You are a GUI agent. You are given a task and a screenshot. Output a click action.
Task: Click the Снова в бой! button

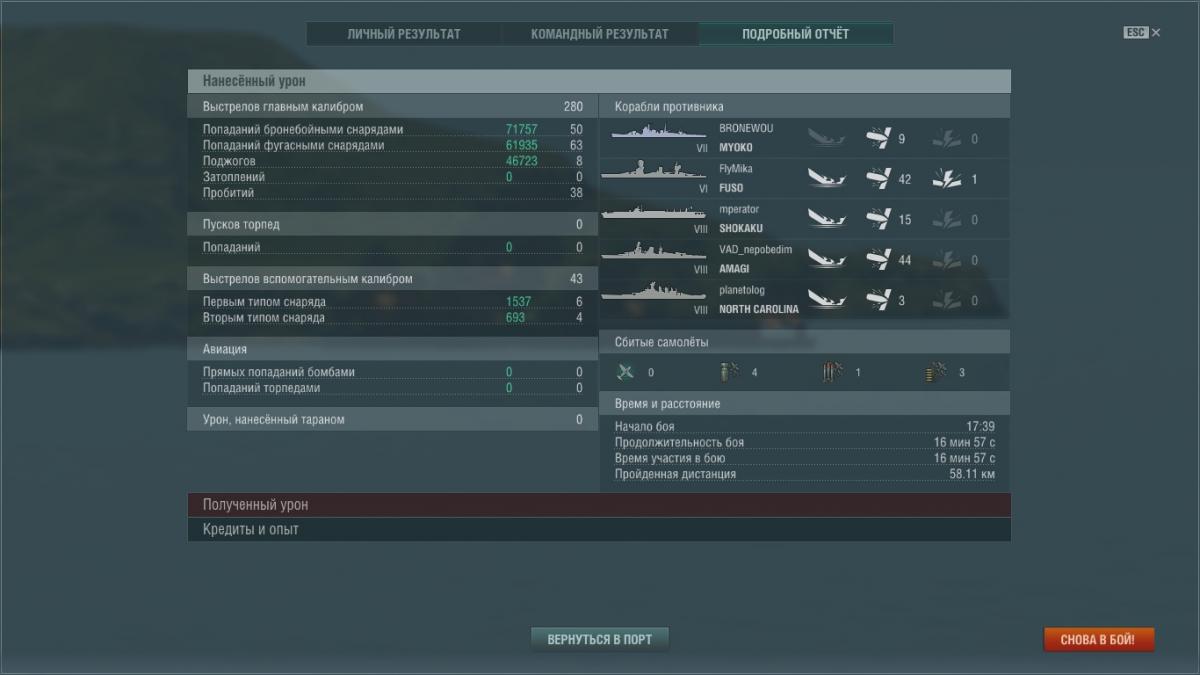coord(1098,639)
